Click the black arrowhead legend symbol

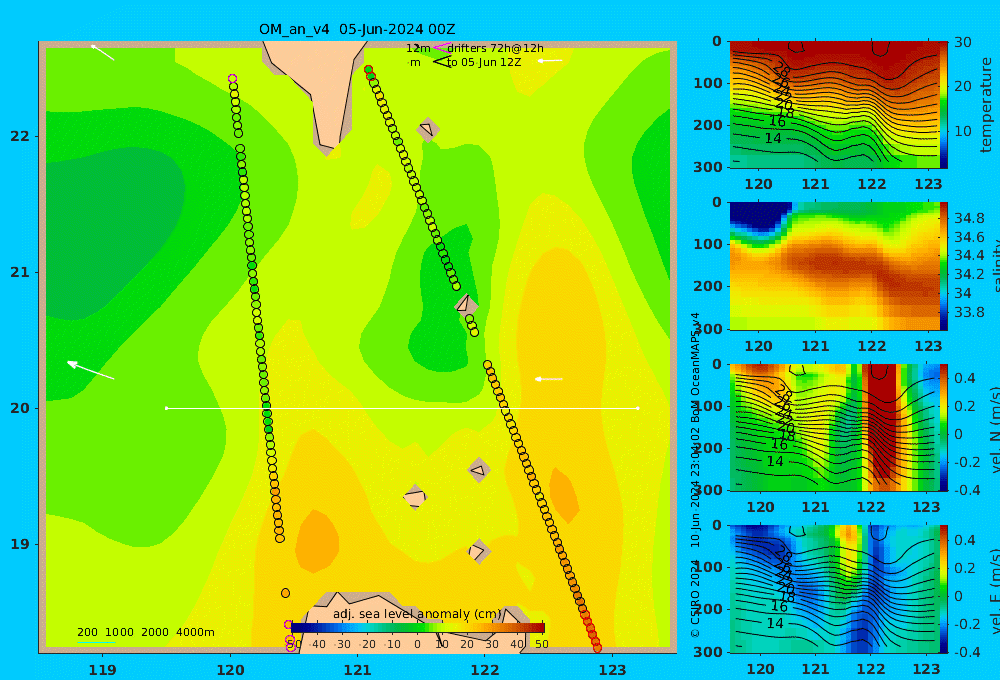[x=441, y=62]
